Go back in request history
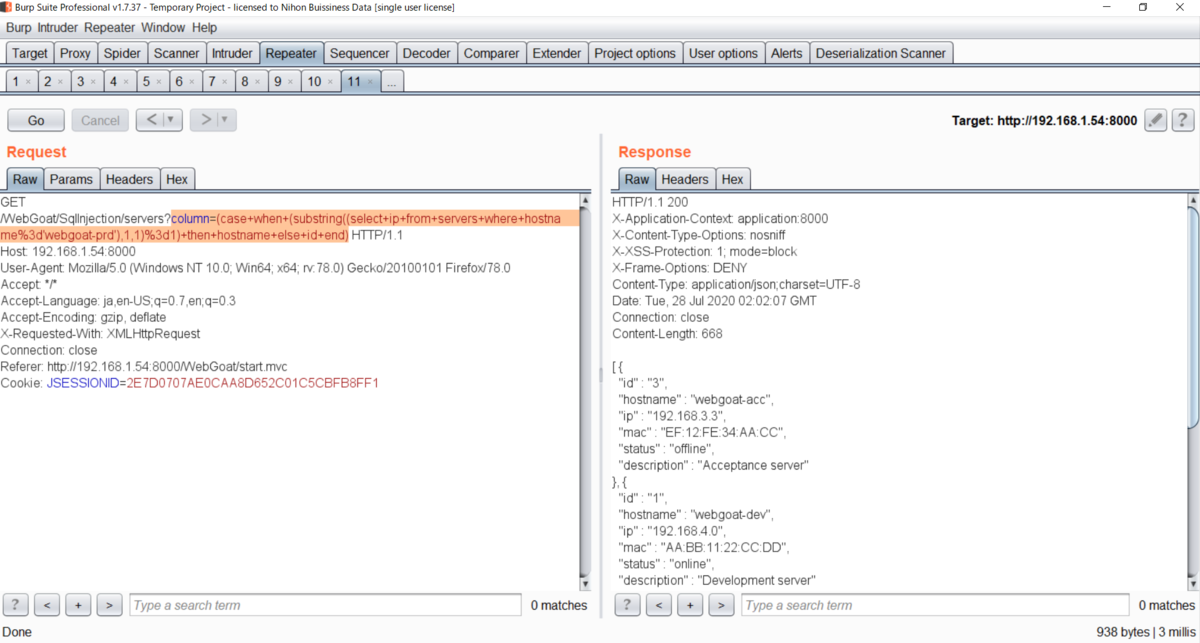The height and width of the screenshot is (643, 1200). point(149,120)
